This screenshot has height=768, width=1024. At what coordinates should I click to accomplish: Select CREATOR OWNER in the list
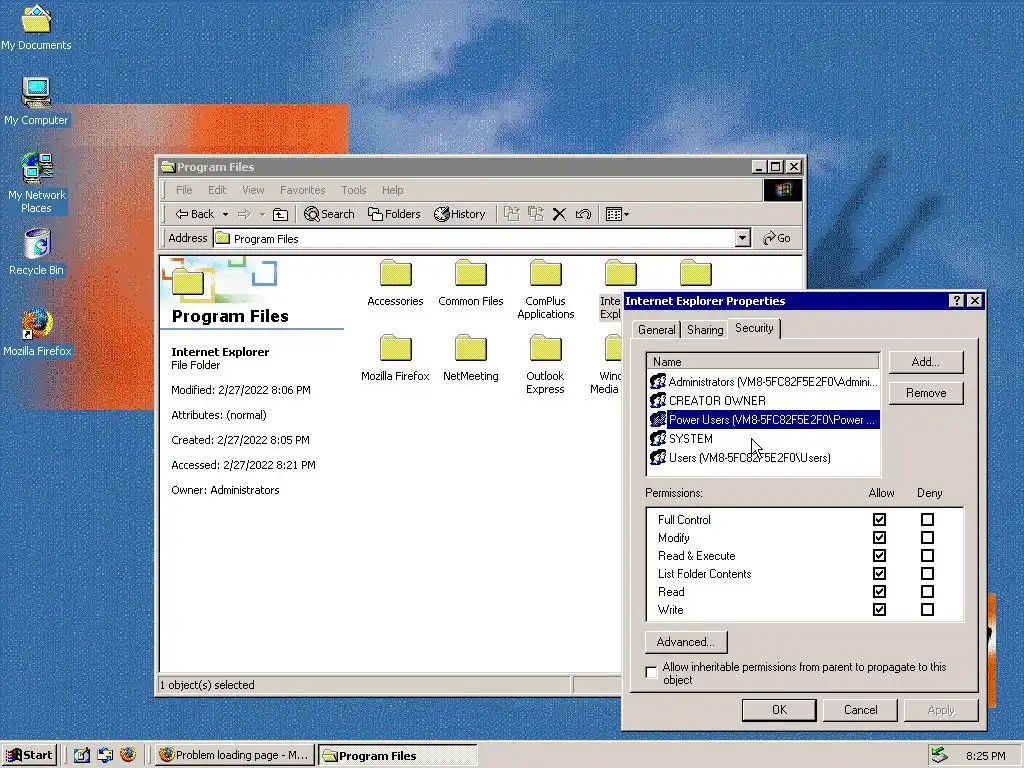click(x=764, y=401)
